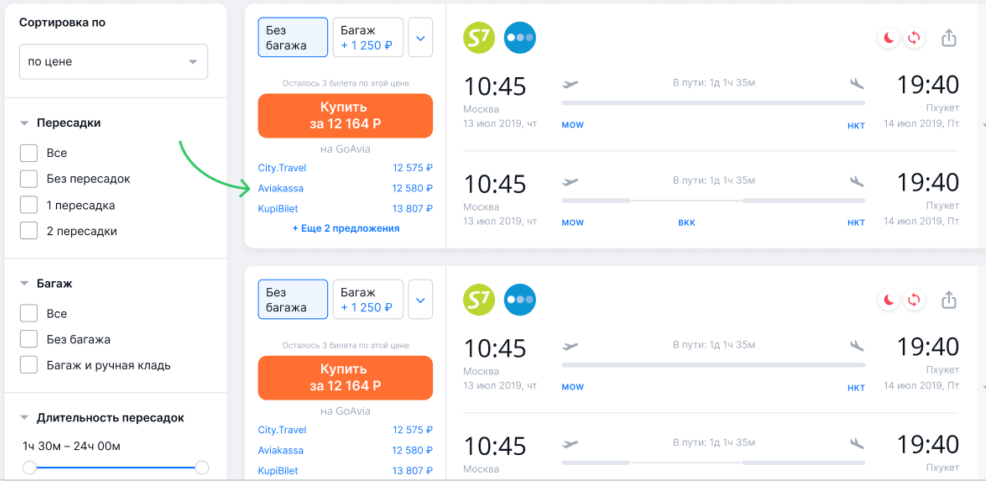
Task: Select the "Багаж + 1 250 ₽" option on first ticket
Action: click(x=368, y=38)
